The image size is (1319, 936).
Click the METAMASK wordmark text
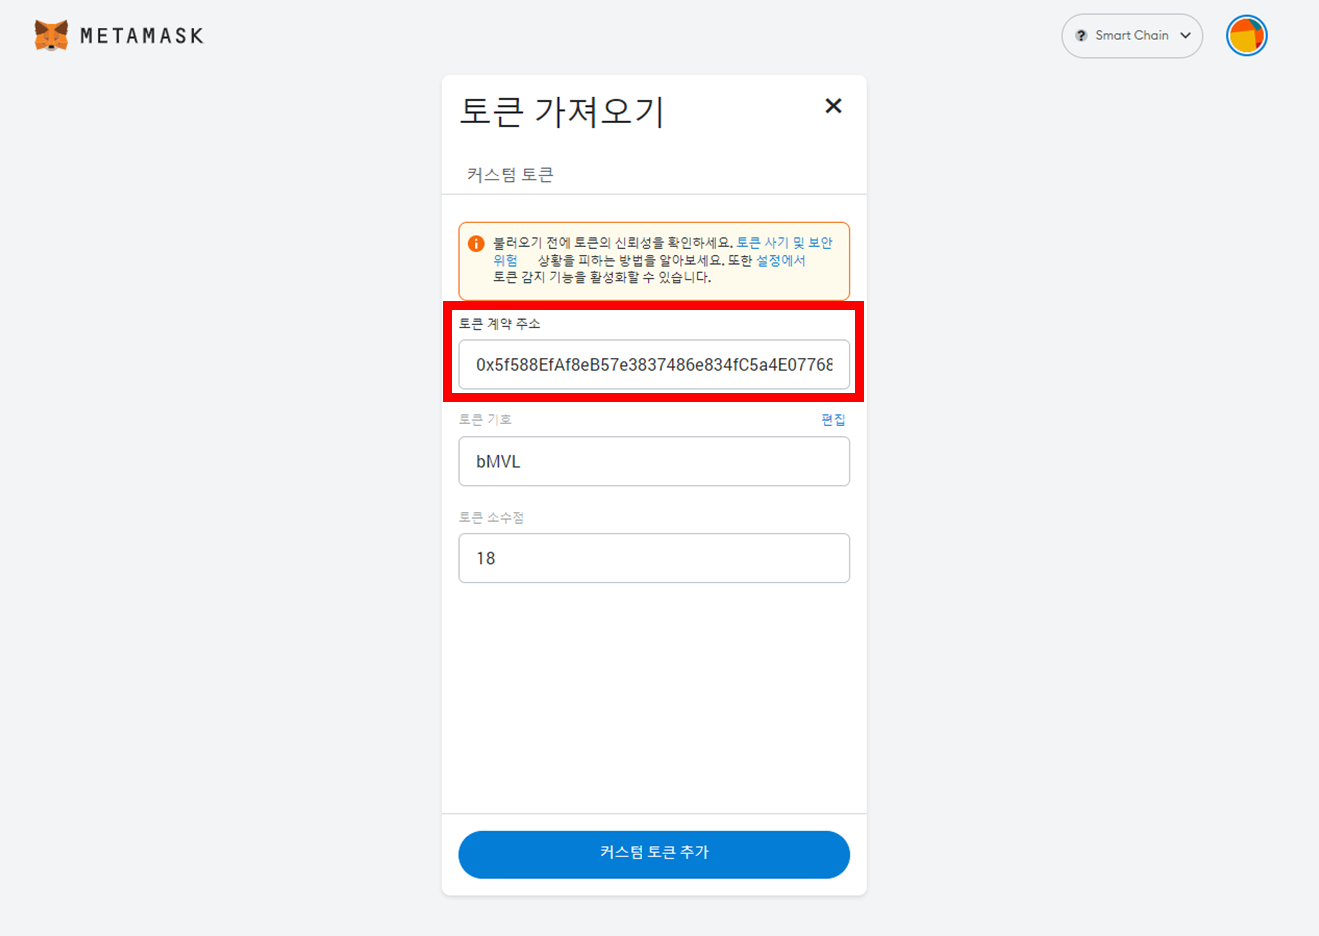pos(141,36)
